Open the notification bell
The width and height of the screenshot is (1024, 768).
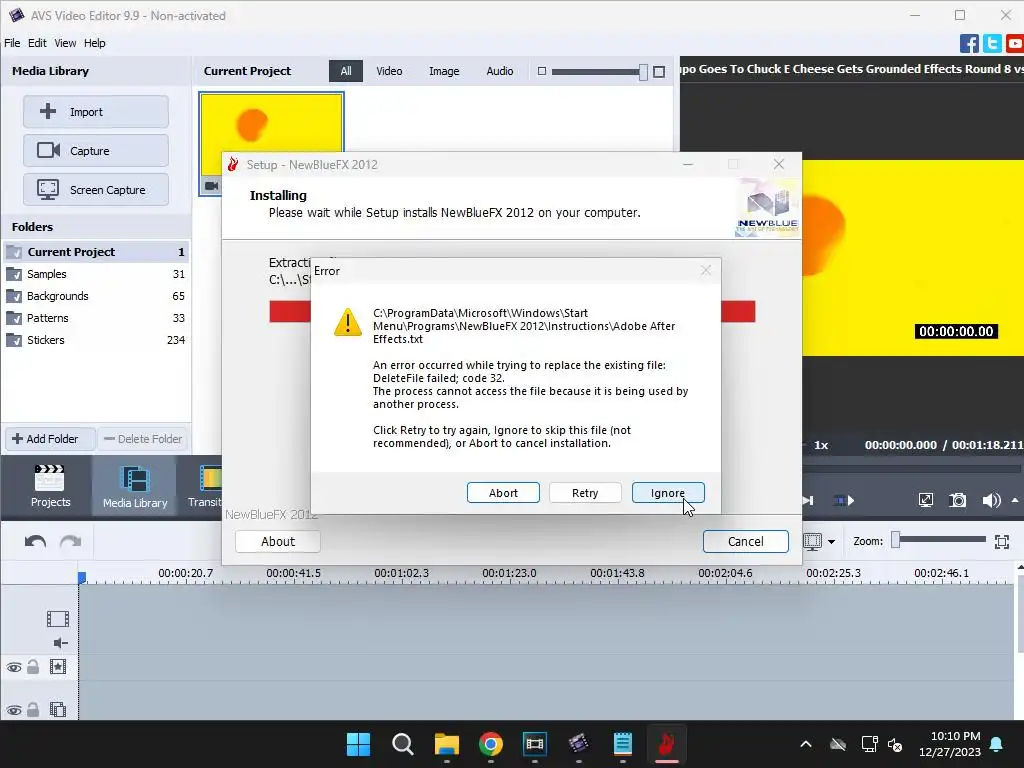coord(997,744)
